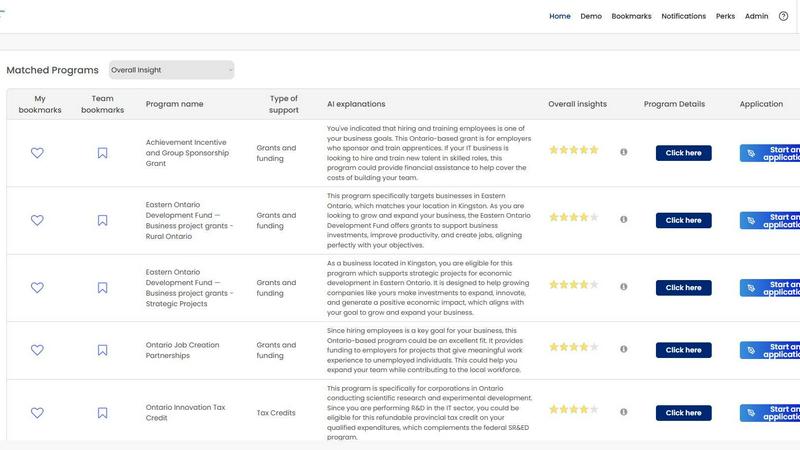Viewport: 800px width, 450px height.
Task: Click info icon for Ontario Innovation Tax Credit
Action: click(x=624, y=411)
